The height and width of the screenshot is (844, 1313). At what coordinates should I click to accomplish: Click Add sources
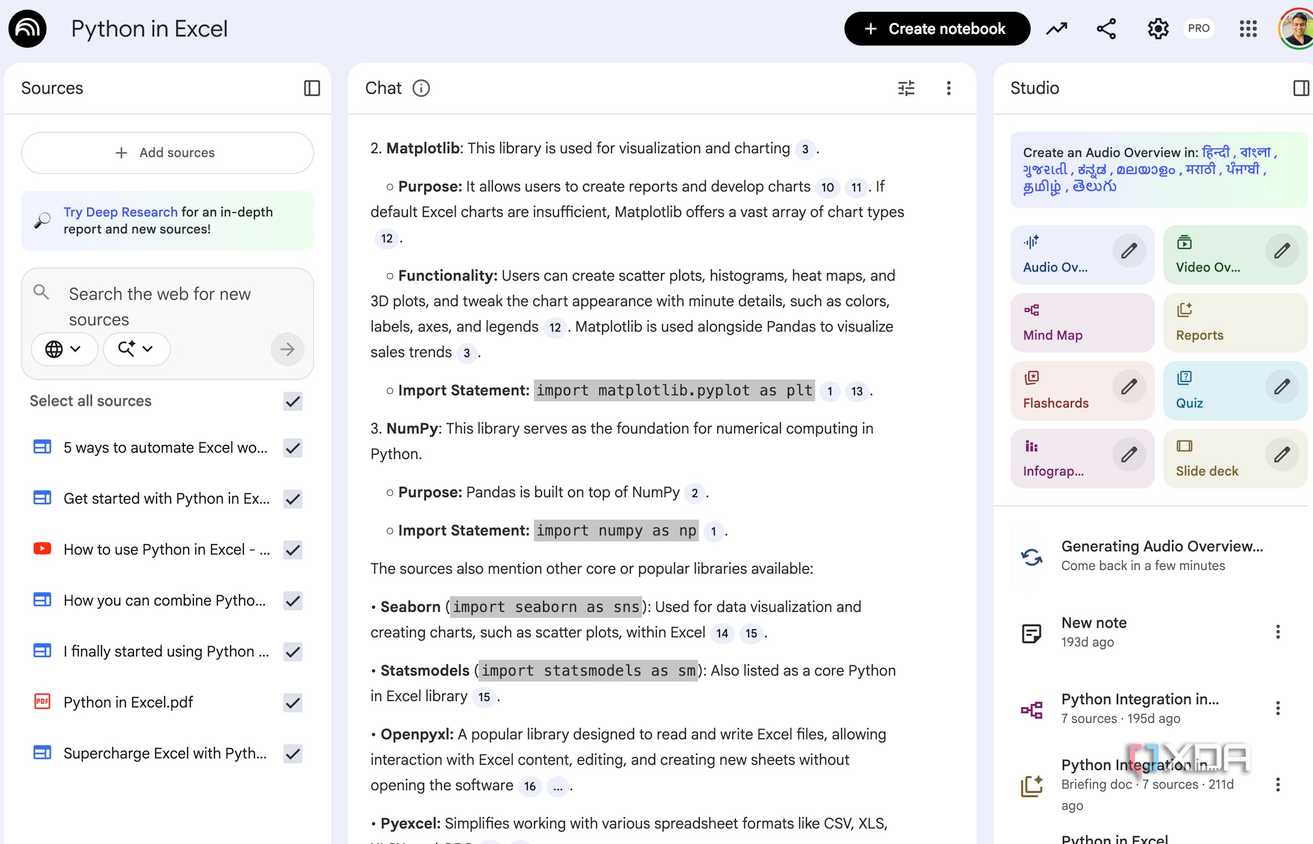click(167, 153)
